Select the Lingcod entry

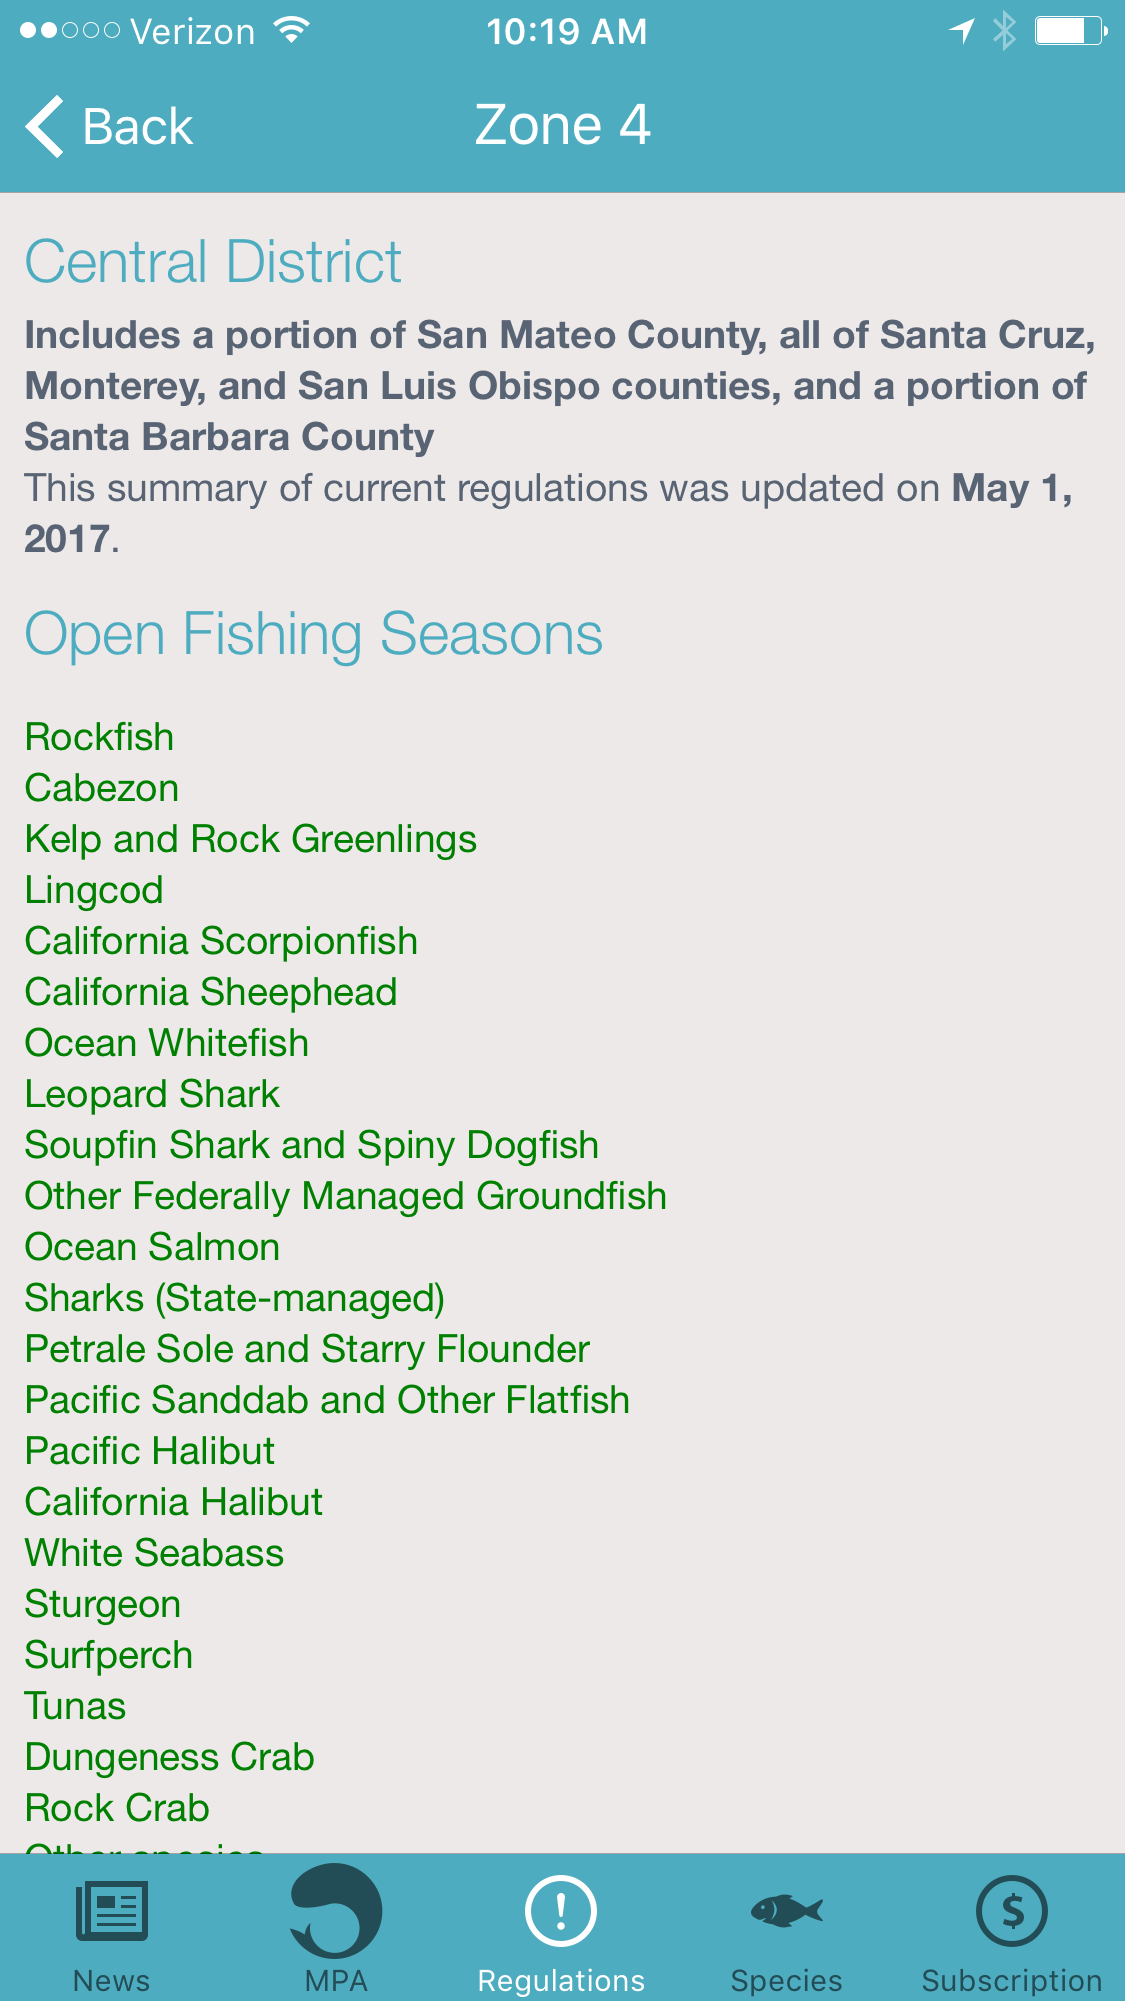[94, 890]
